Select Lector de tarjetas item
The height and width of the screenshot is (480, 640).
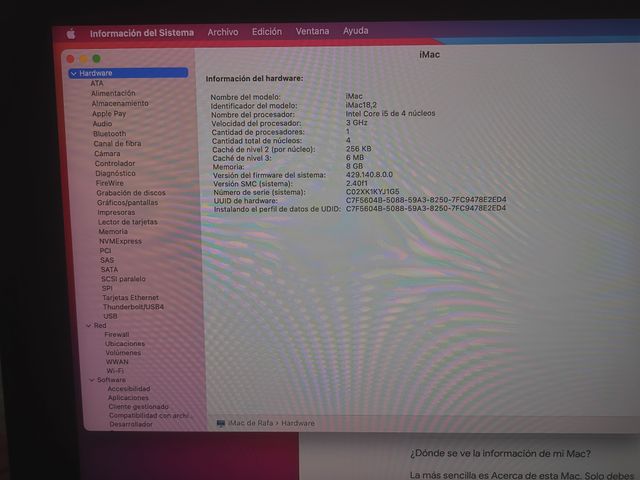(127, 222)
